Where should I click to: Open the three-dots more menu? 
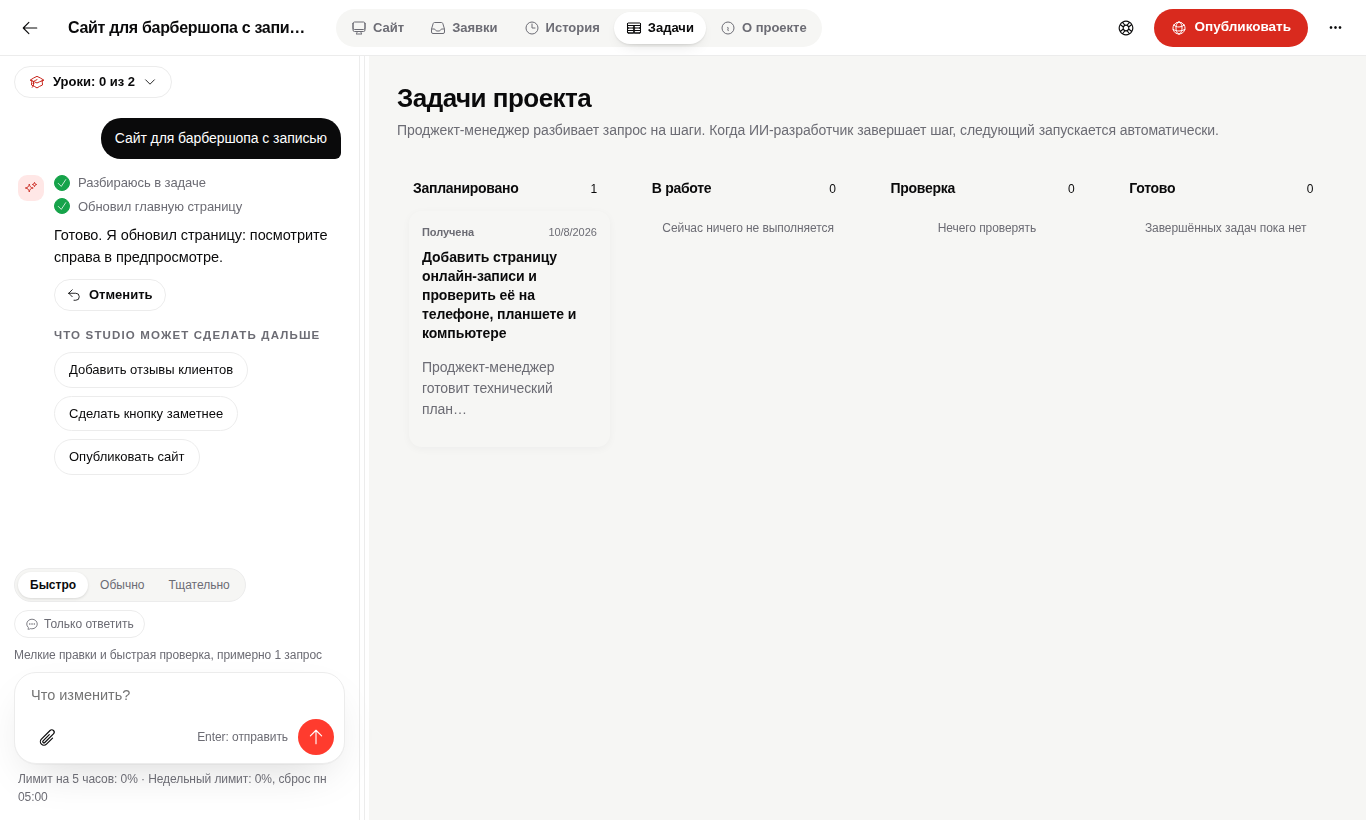(1335, 28)
